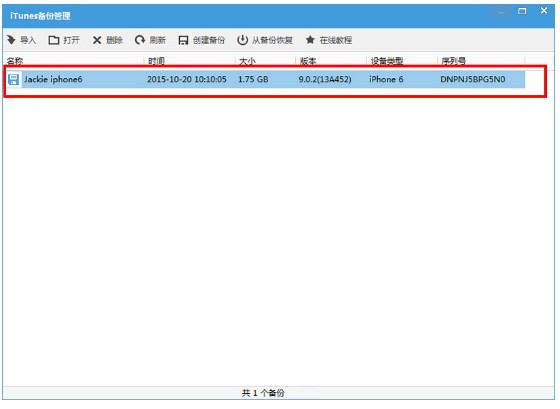Click the 刷新 refresh arrow icon
This screenshot has height=409, width=560.
coord(140,40)
